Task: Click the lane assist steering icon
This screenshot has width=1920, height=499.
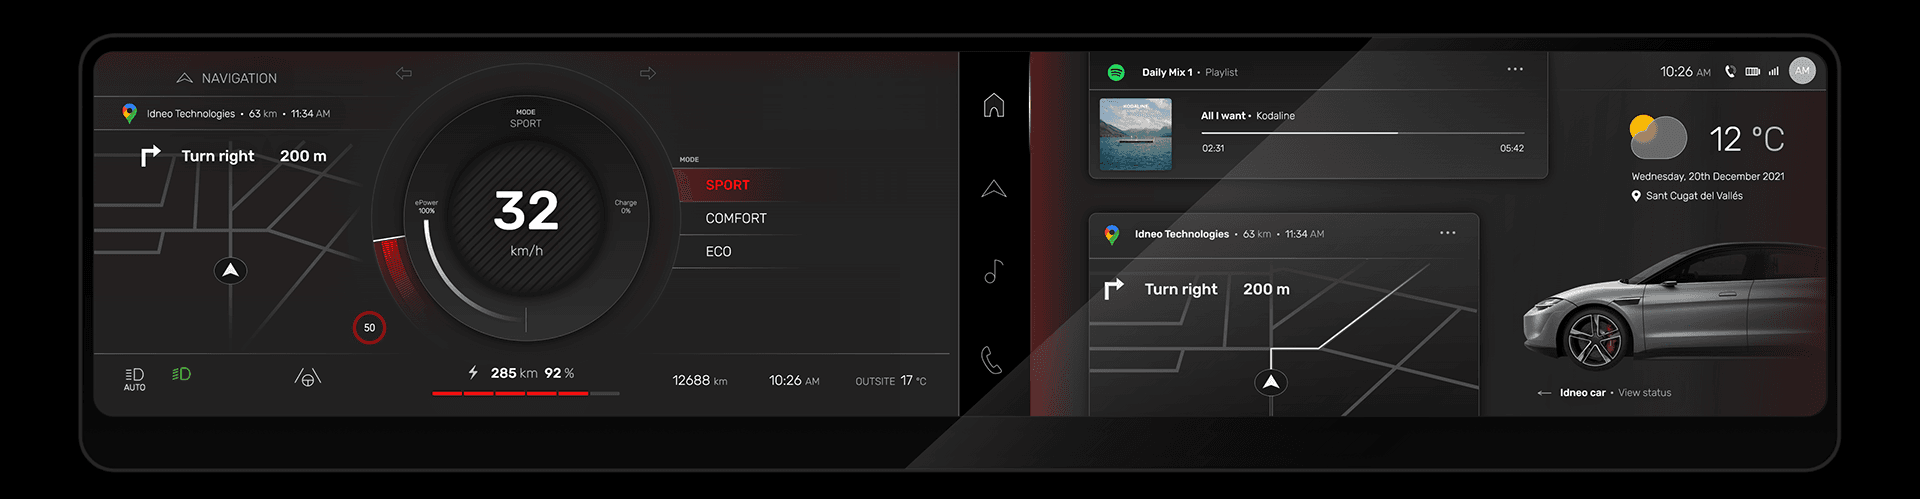Action: (x=307, y=377)
